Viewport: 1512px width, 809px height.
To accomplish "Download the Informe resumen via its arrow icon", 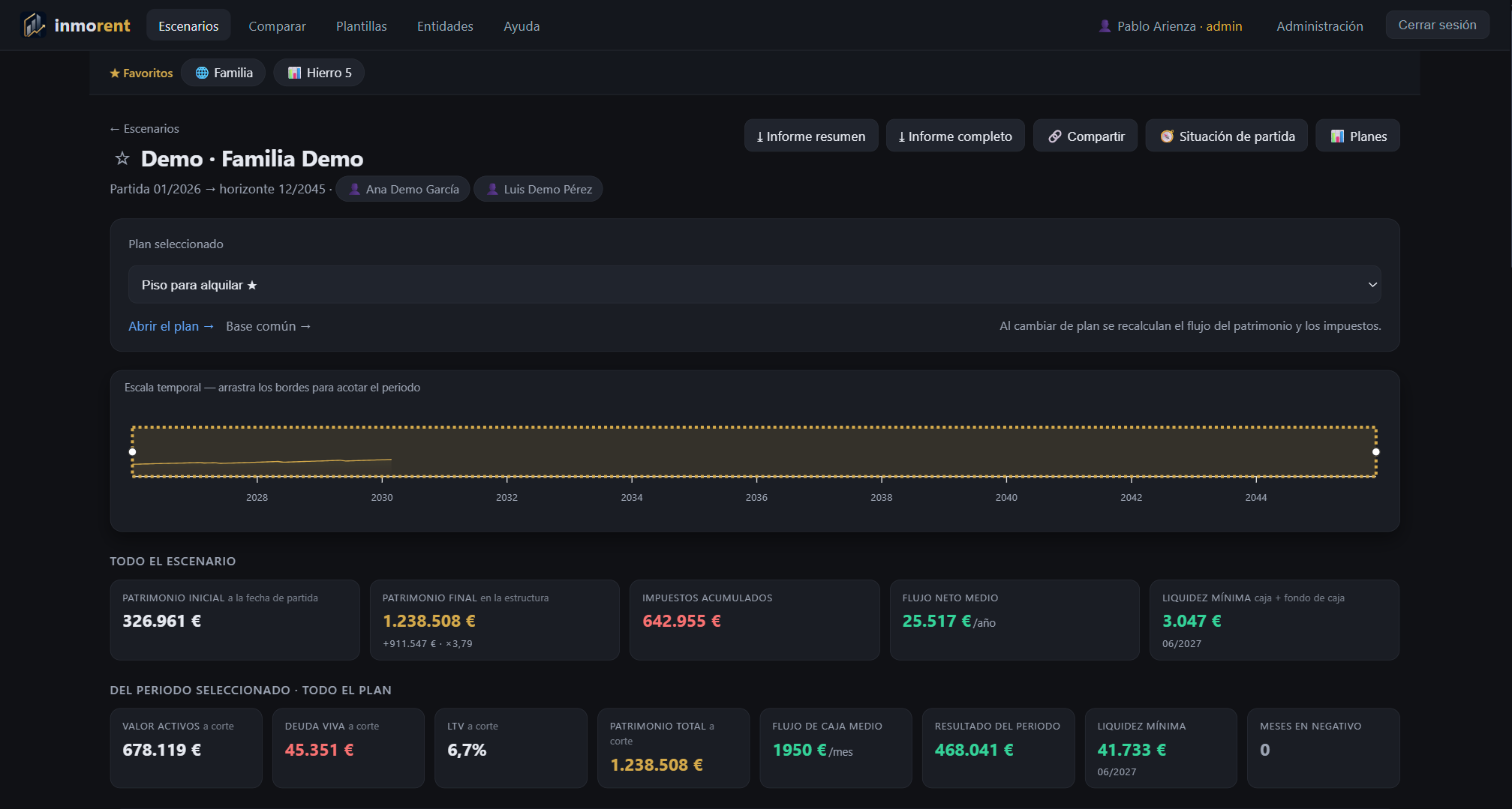I will (760, 136).
